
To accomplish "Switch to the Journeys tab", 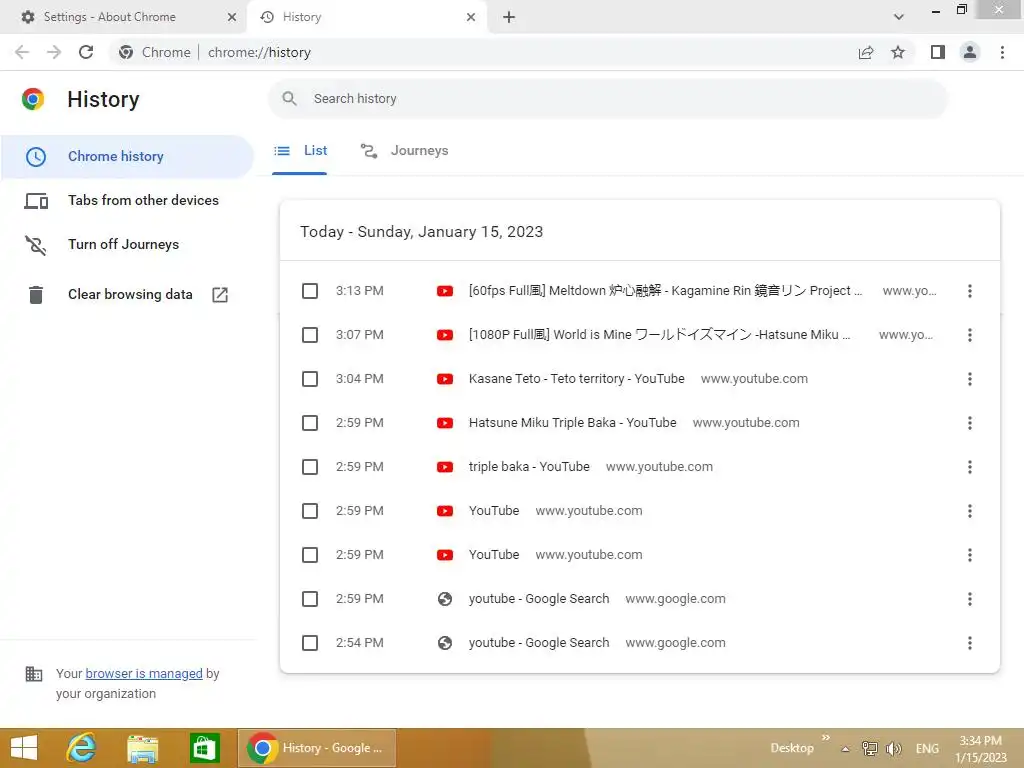I will 404,151.
